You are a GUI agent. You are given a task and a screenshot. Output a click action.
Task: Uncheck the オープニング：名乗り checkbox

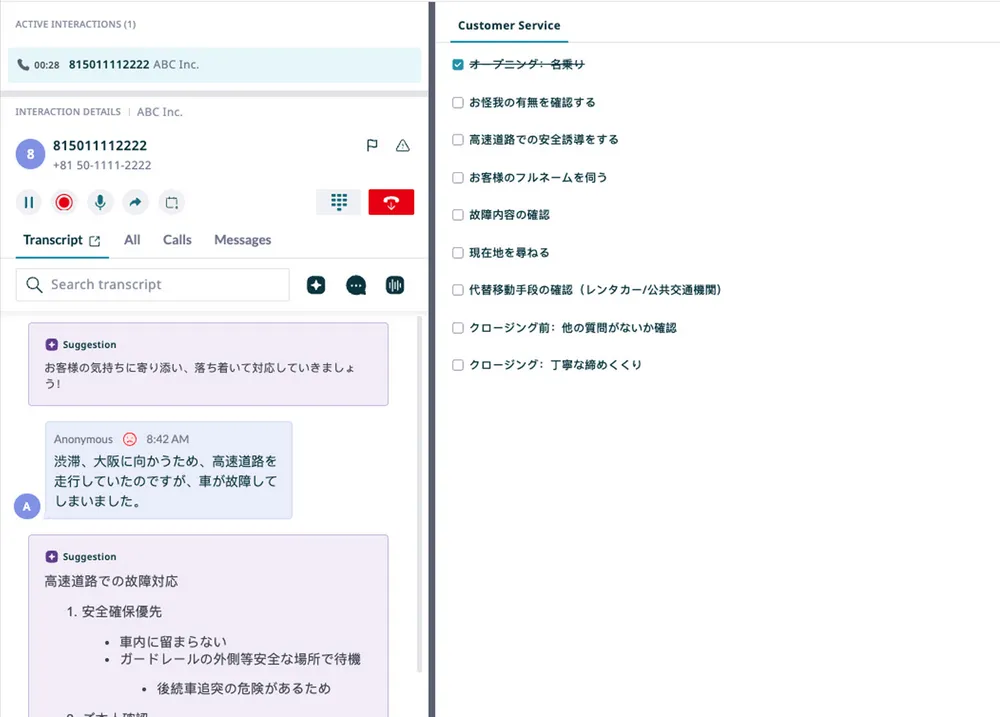(458, 65)
